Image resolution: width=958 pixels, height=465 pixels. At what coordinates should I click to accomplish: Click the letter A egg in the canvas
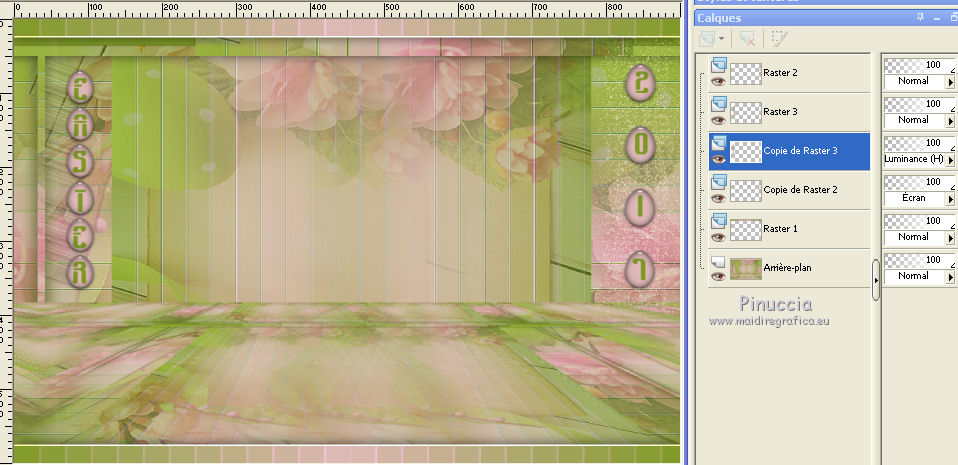tap(79, 126)
